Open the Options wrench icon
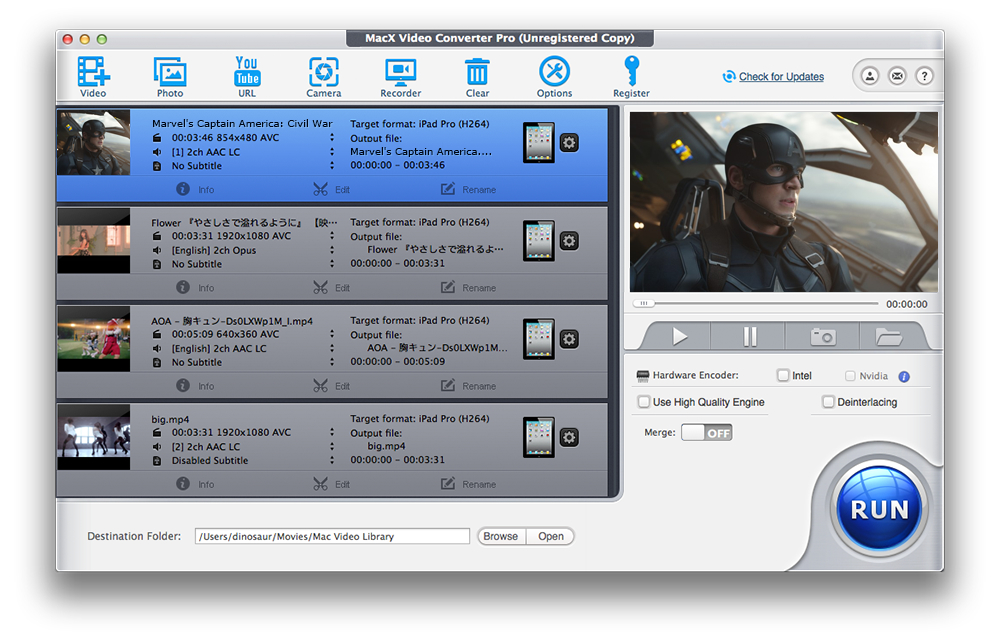The image size is (1000, 639). click(x=554, y=77)
